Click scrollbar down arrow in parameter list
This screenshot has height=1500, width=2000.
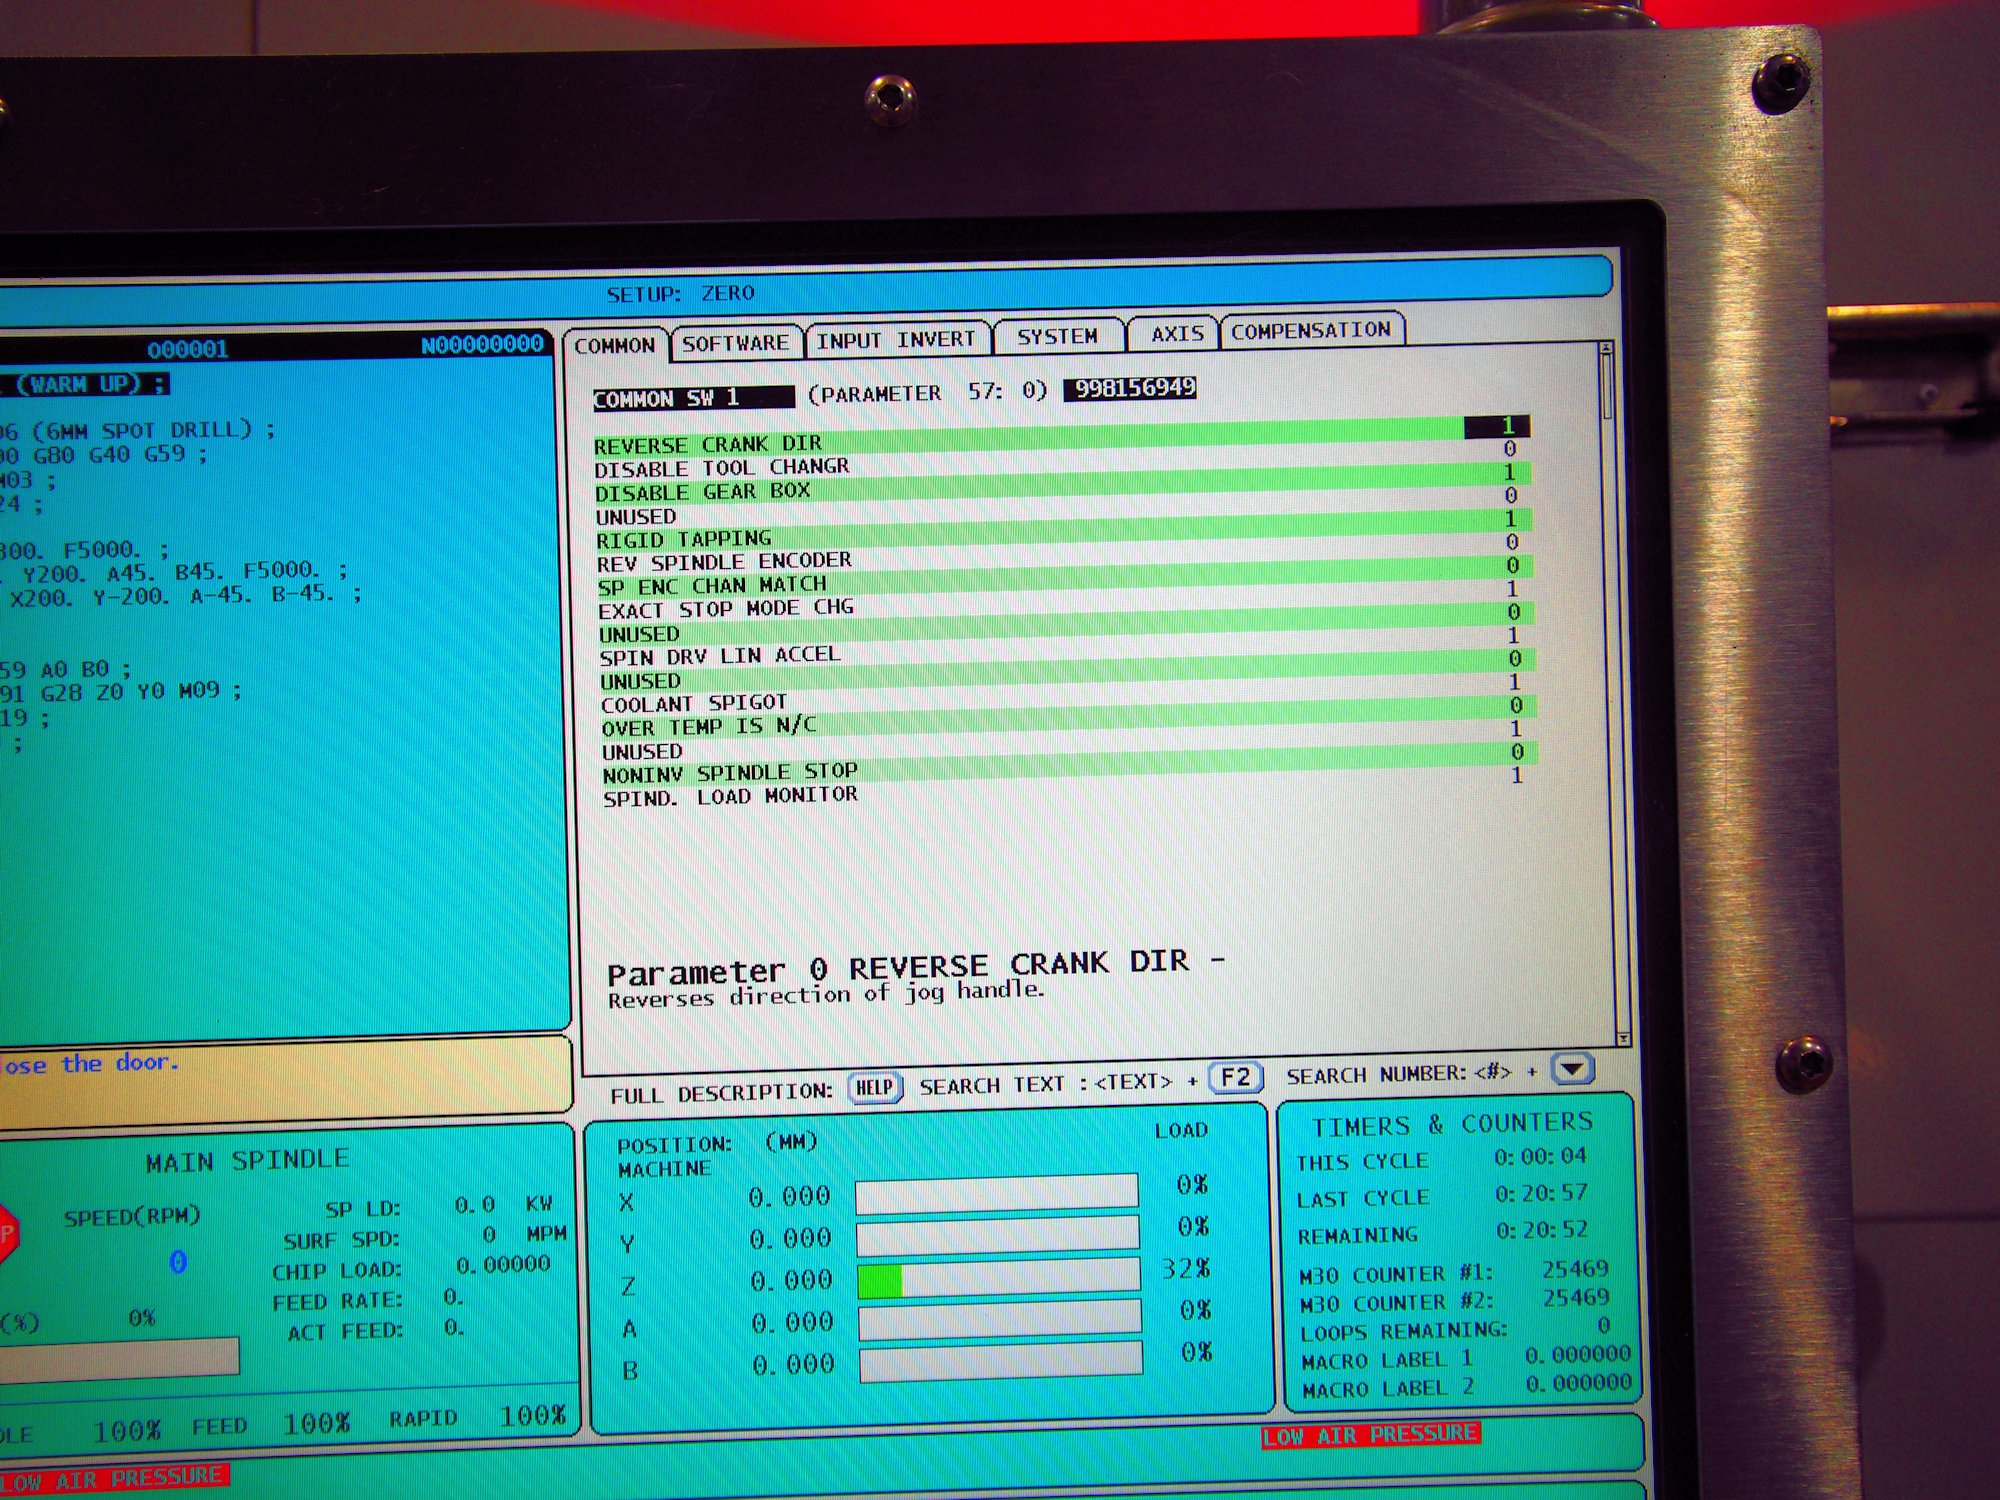pos(1622,1039)
